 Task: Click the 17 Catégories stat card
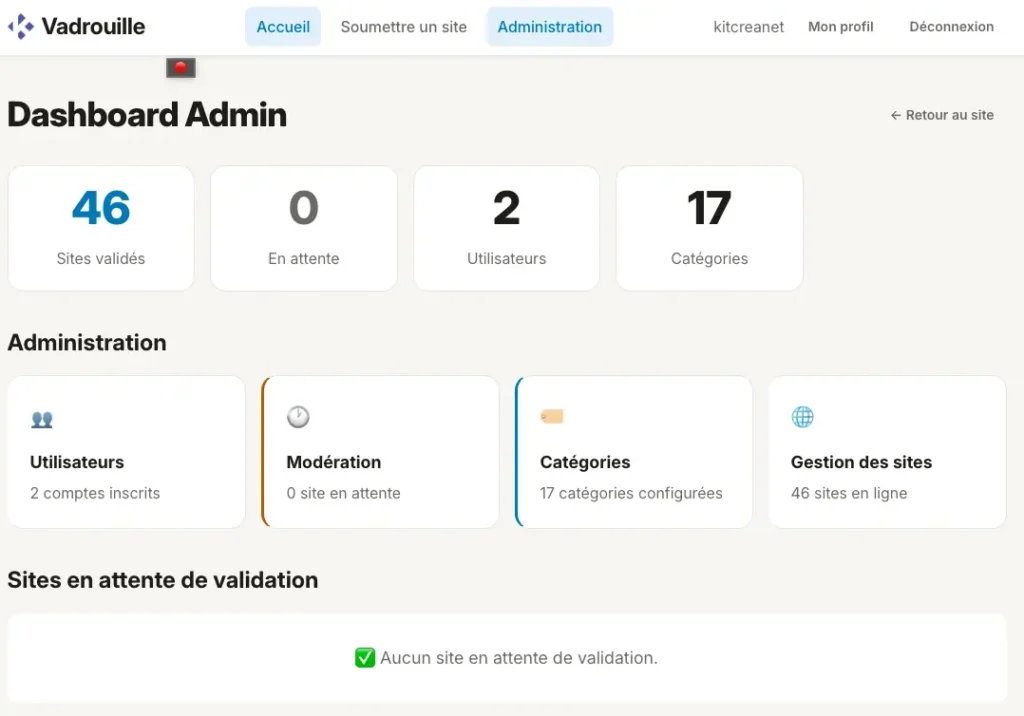709,228
